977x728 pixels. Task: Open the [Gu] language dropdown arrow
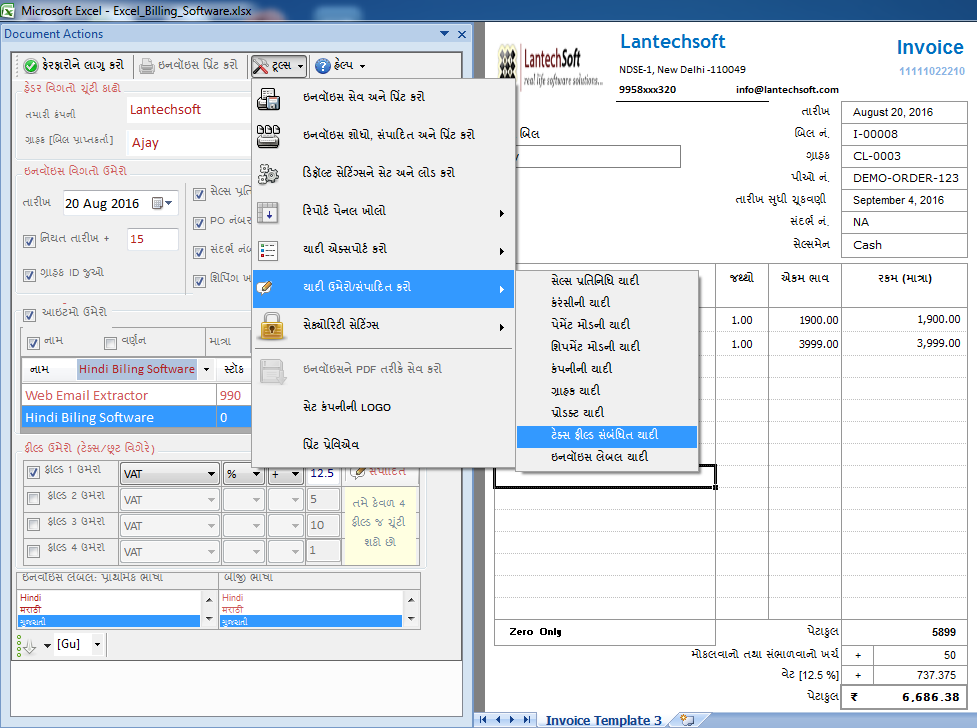[x=97, y=644]
